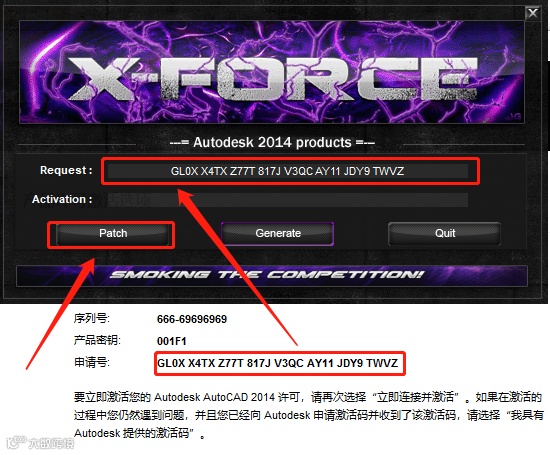550x455 pixels.
Task: Click the Request label
Action: coord(66,170)
